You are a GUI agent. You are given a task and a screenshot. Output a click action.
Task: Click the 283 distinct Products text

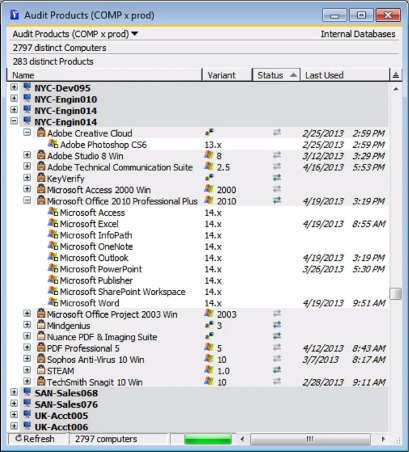tap(53, 61)
